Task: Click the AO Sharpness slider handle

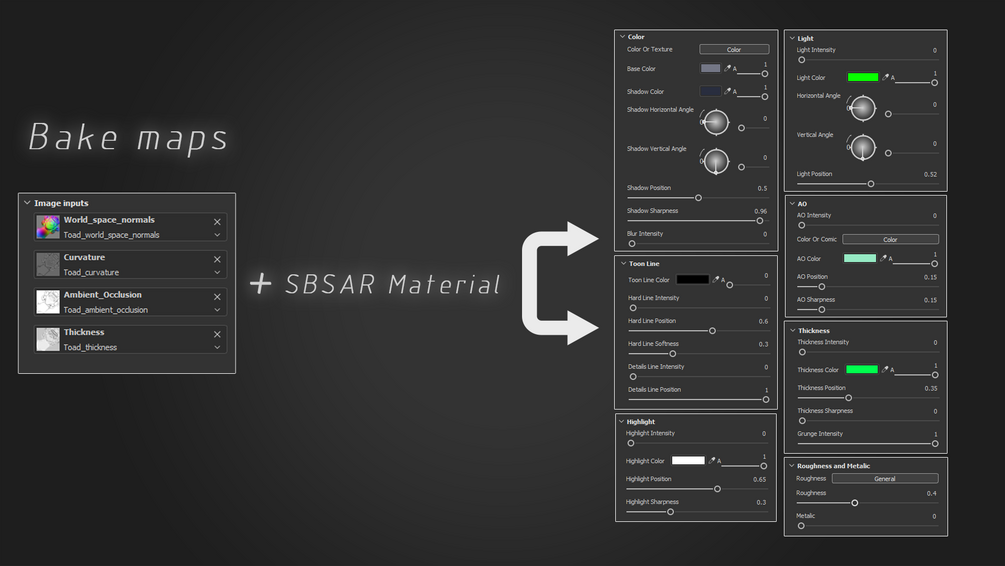Action: (822, 310)
